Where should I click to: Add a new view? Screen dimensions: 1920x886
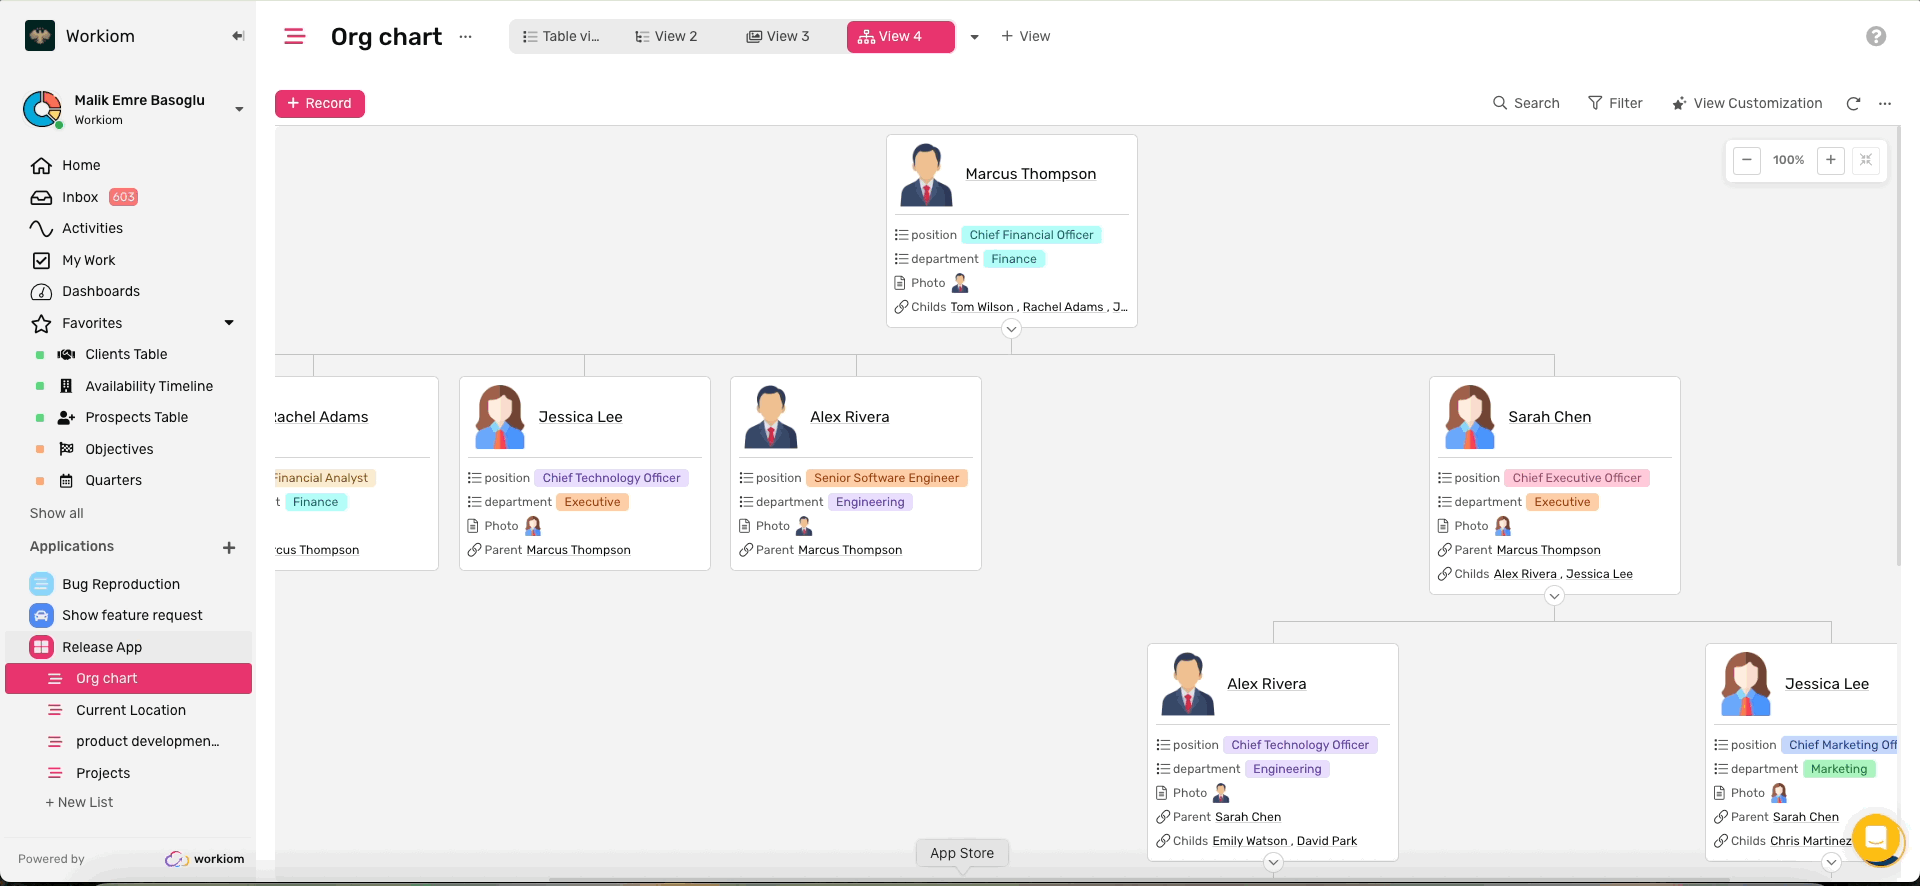pyautogui.click(x=1026, y=36)
